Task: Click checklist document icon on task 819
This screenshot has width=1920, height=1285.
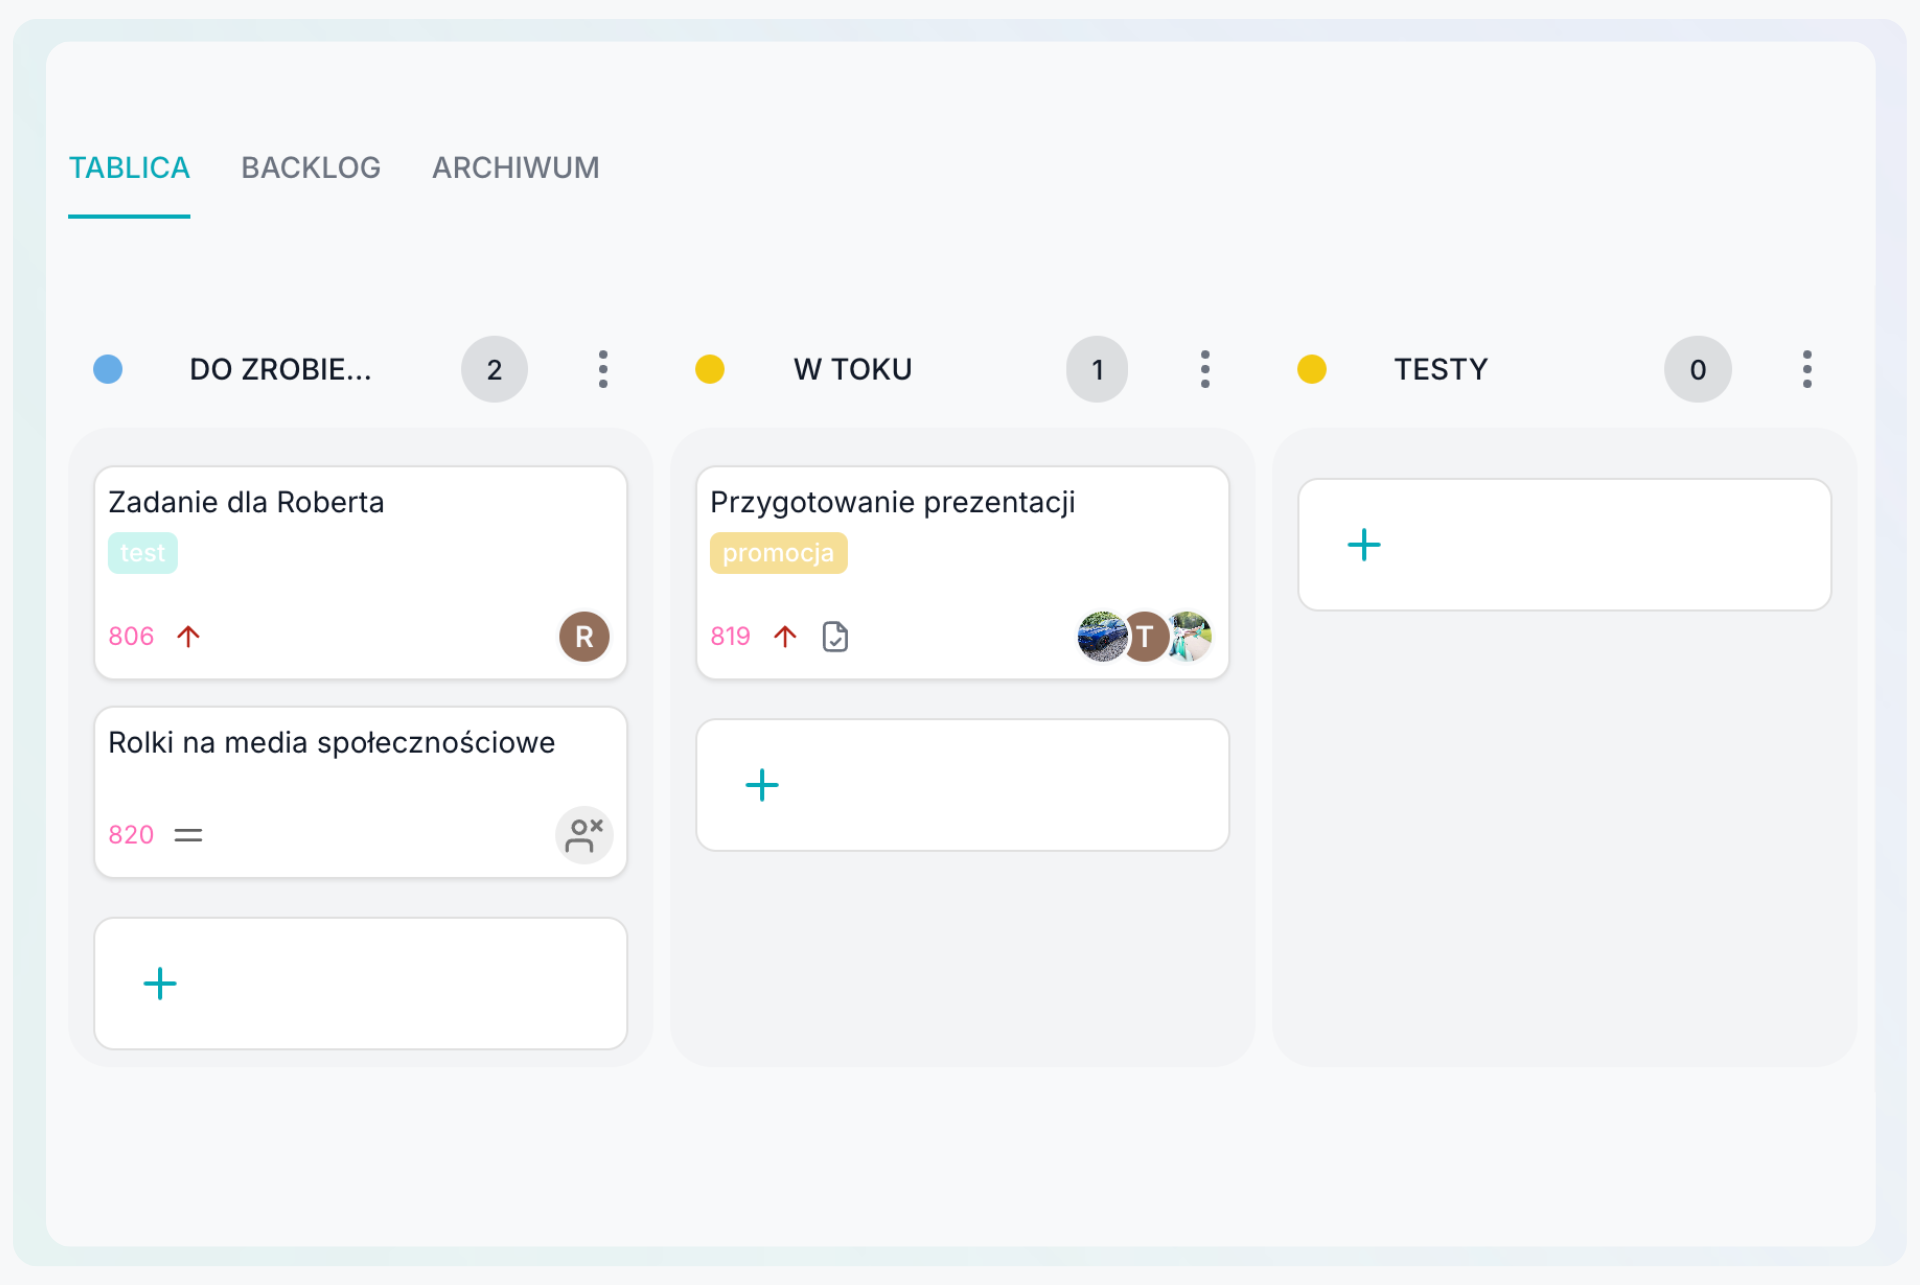Action: pyautogui.click(x=835, y=636)
